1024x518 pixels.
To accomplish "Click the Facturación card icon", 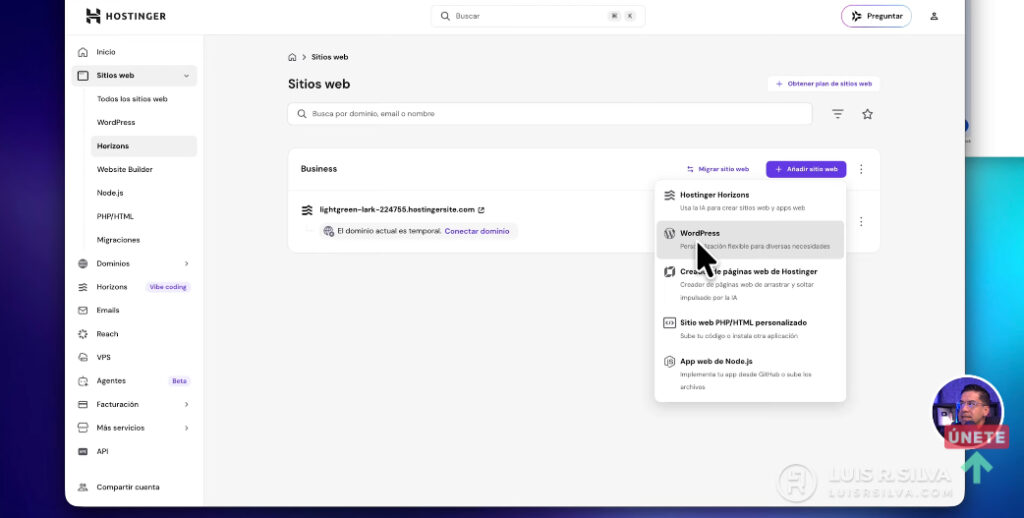I will point(83,405).
